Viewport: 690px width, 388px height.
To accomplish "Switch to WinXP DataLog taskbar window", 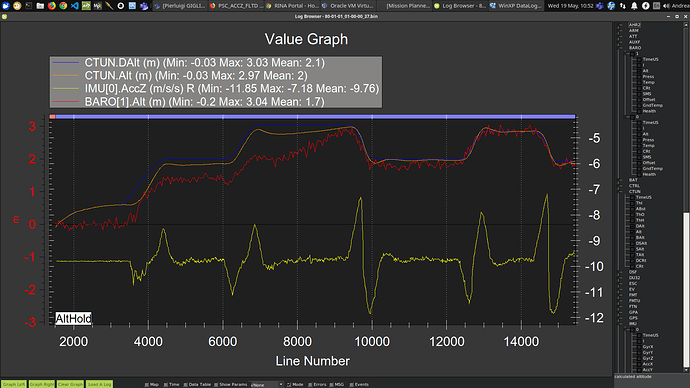I will pos(516,6).
